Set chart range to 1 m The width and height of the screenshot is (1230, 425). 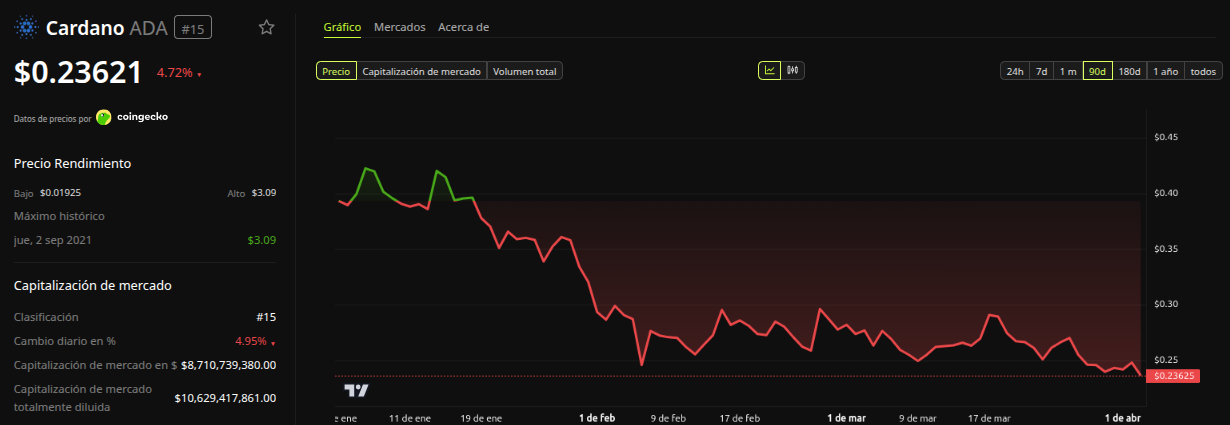pyautogui.click(x=1068, y=71)
